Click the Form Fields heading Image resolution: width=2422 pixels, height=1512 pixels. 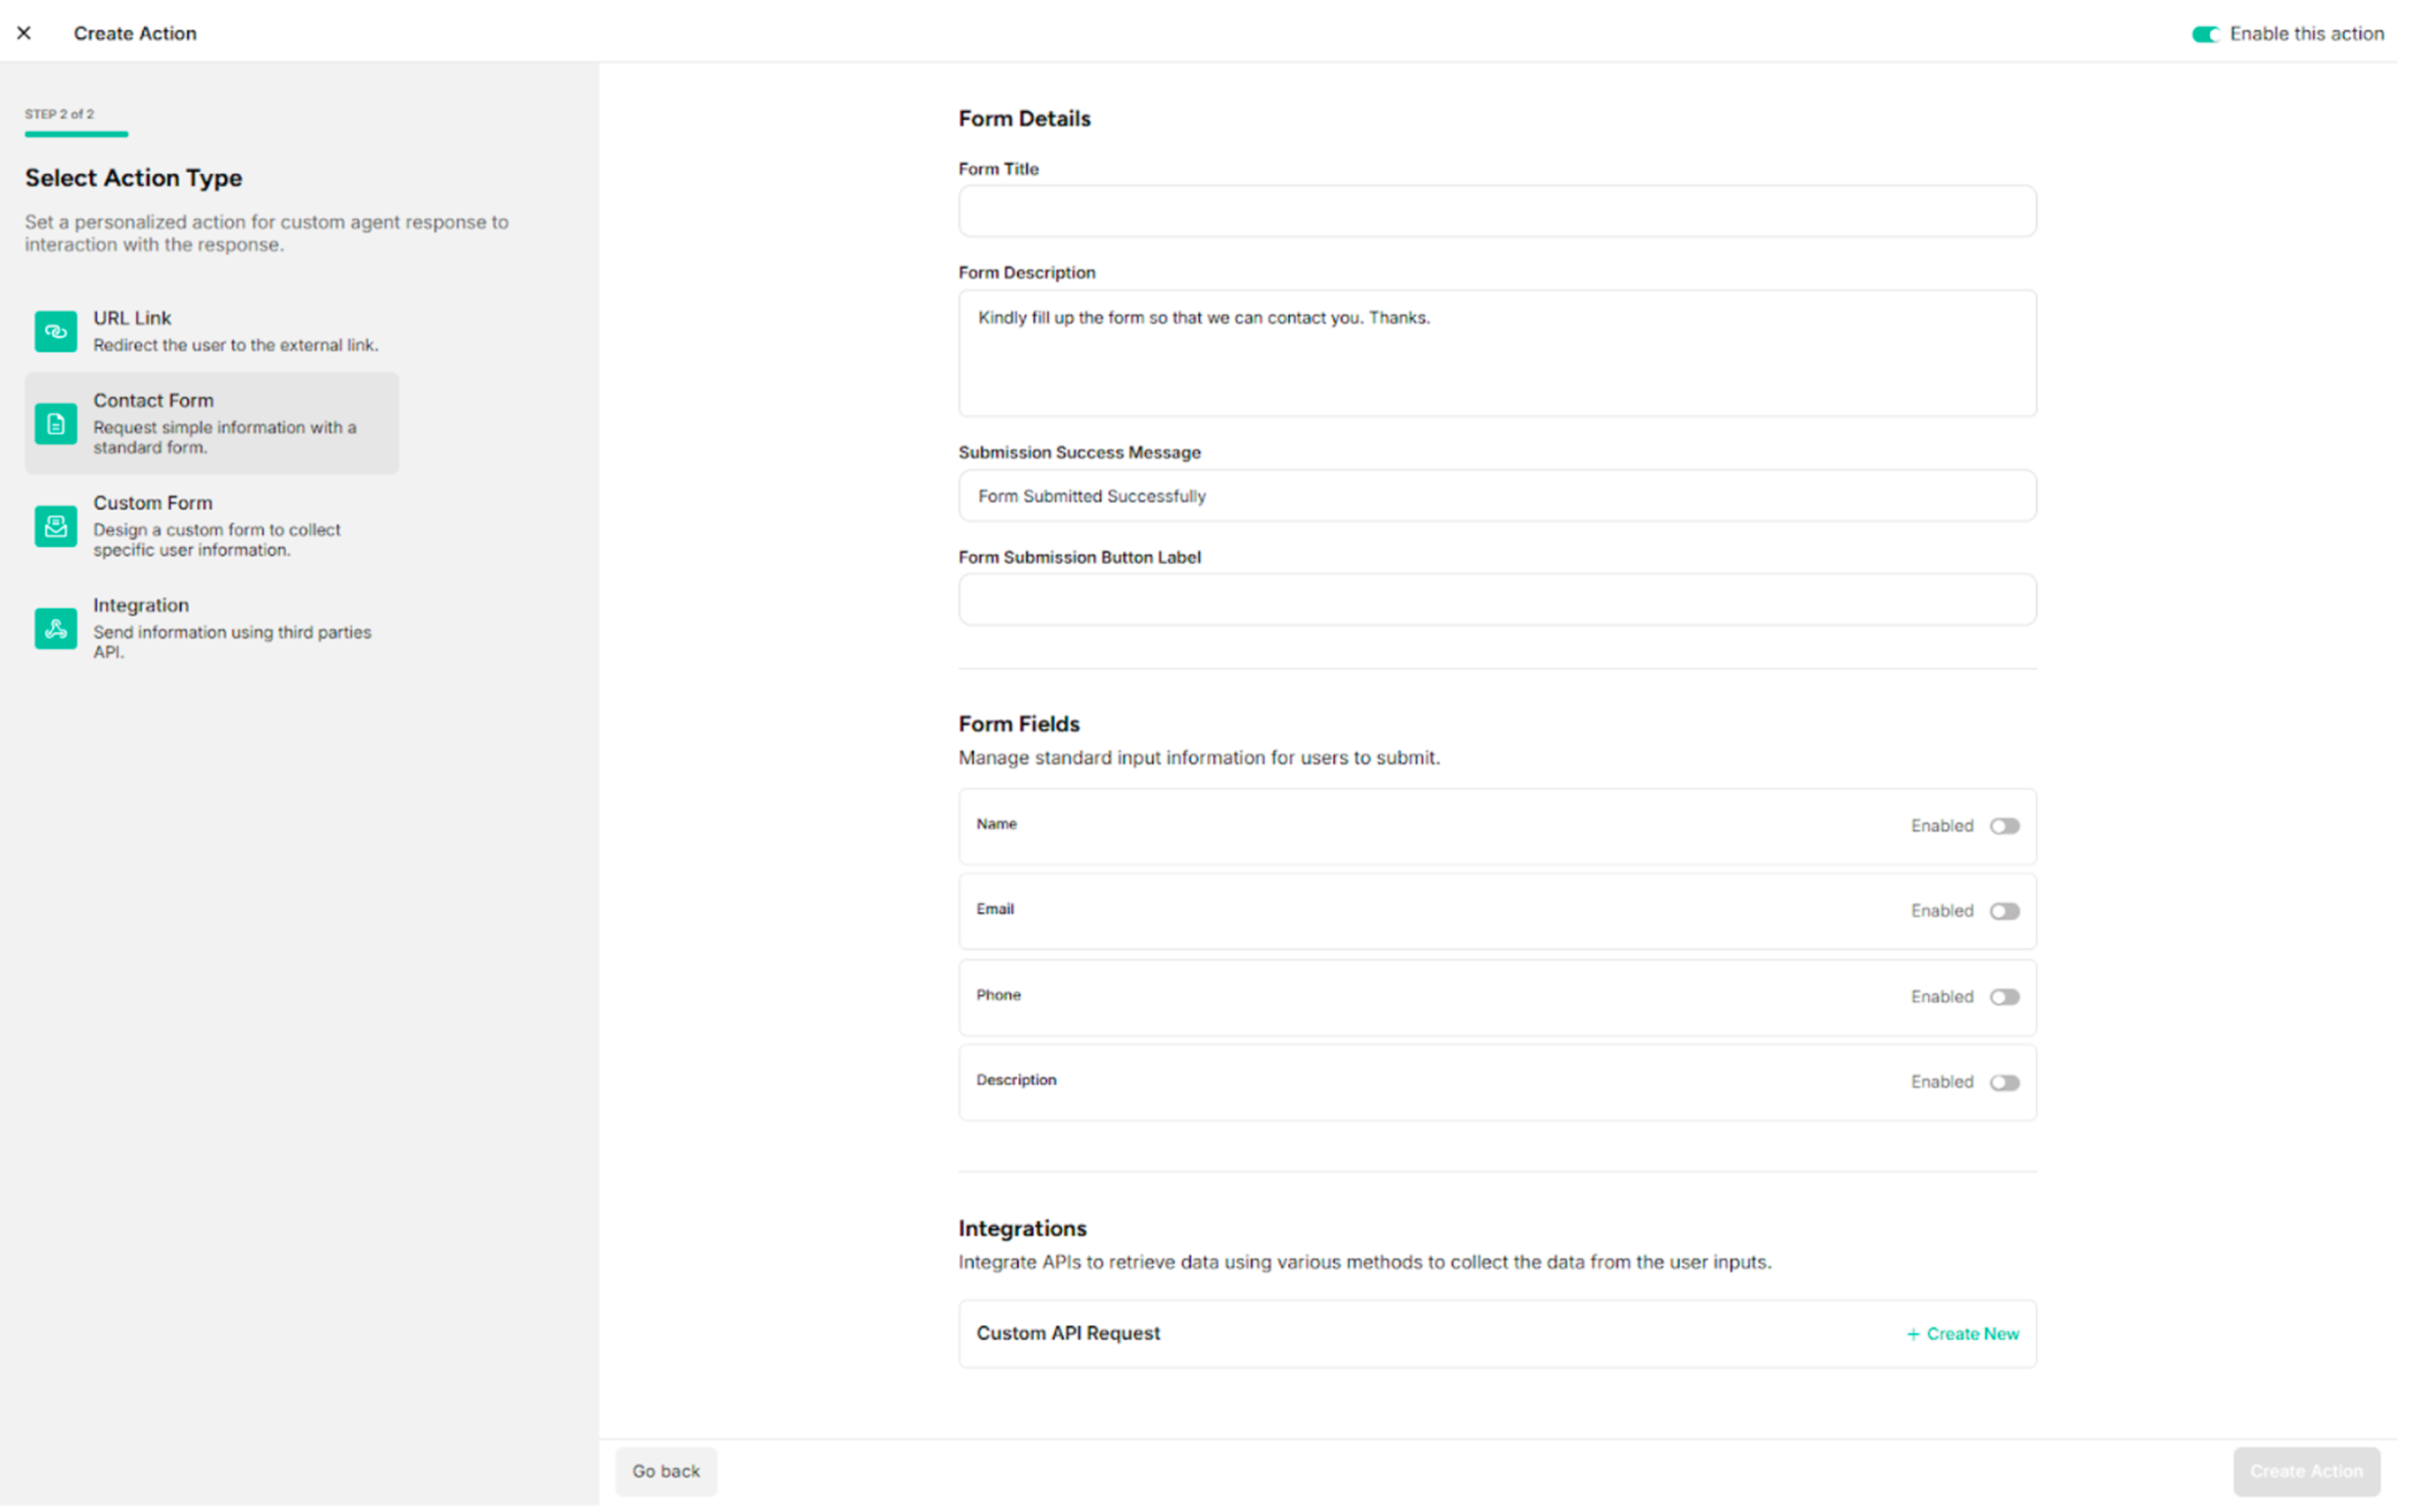1019,724
